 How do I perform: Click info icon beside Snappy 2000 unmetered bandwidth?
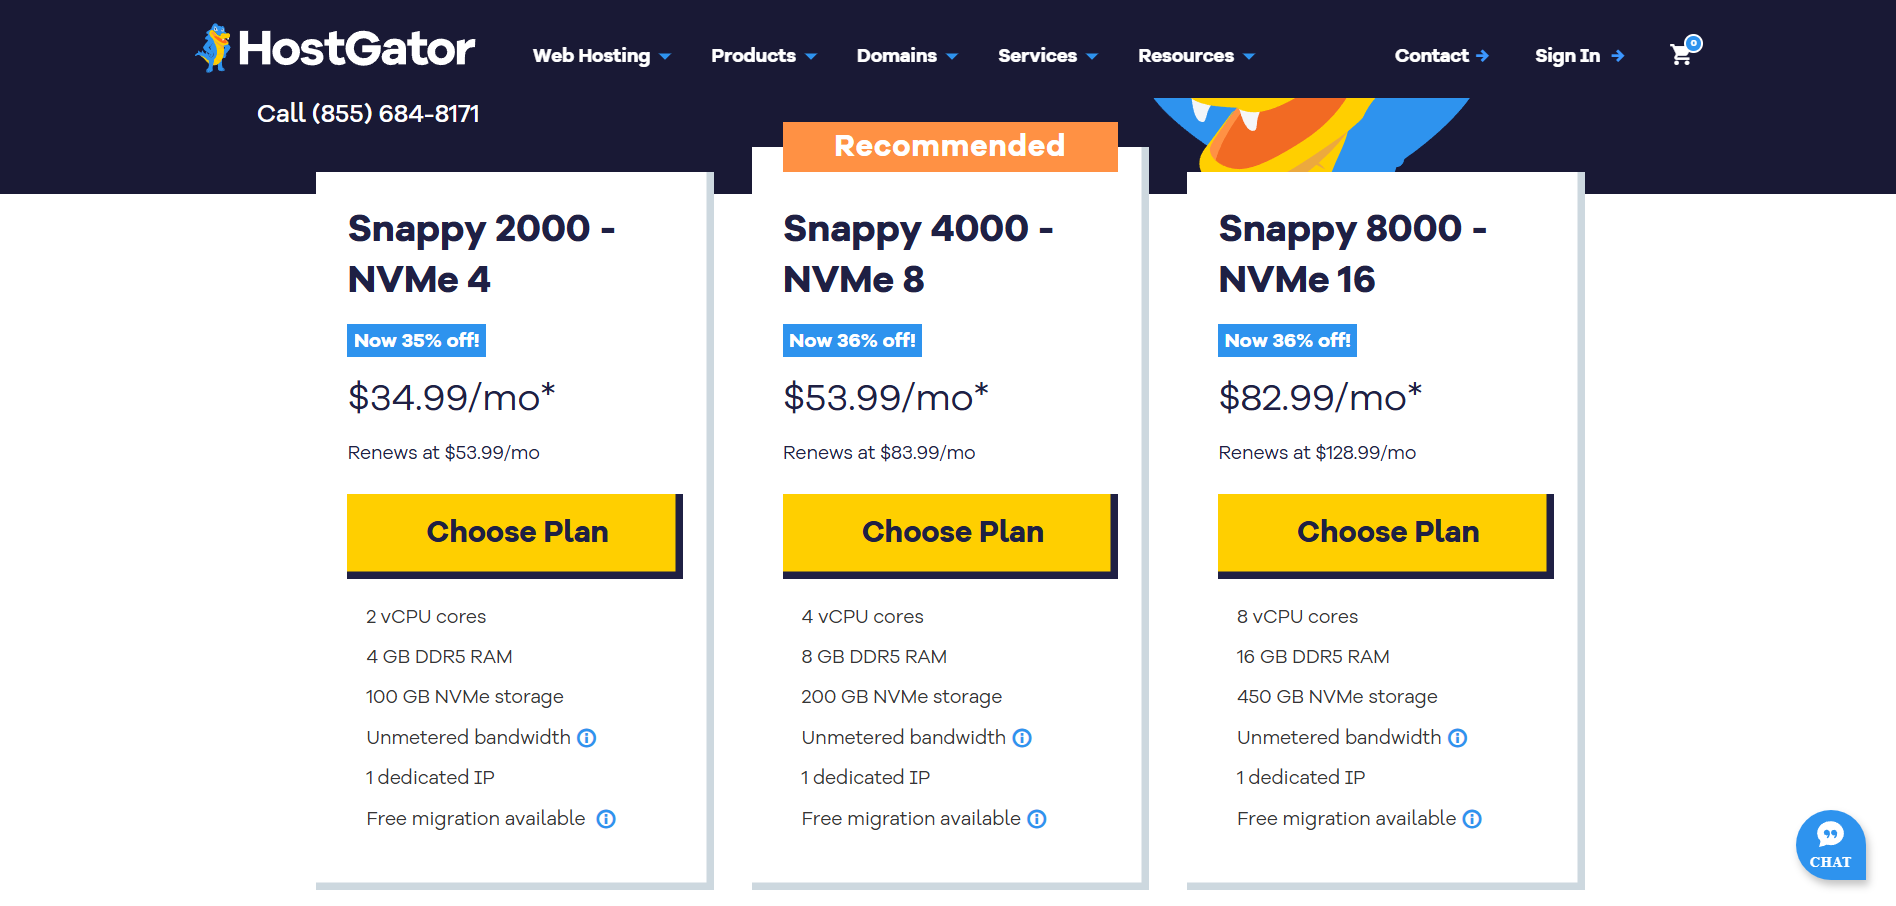point(587,738)
